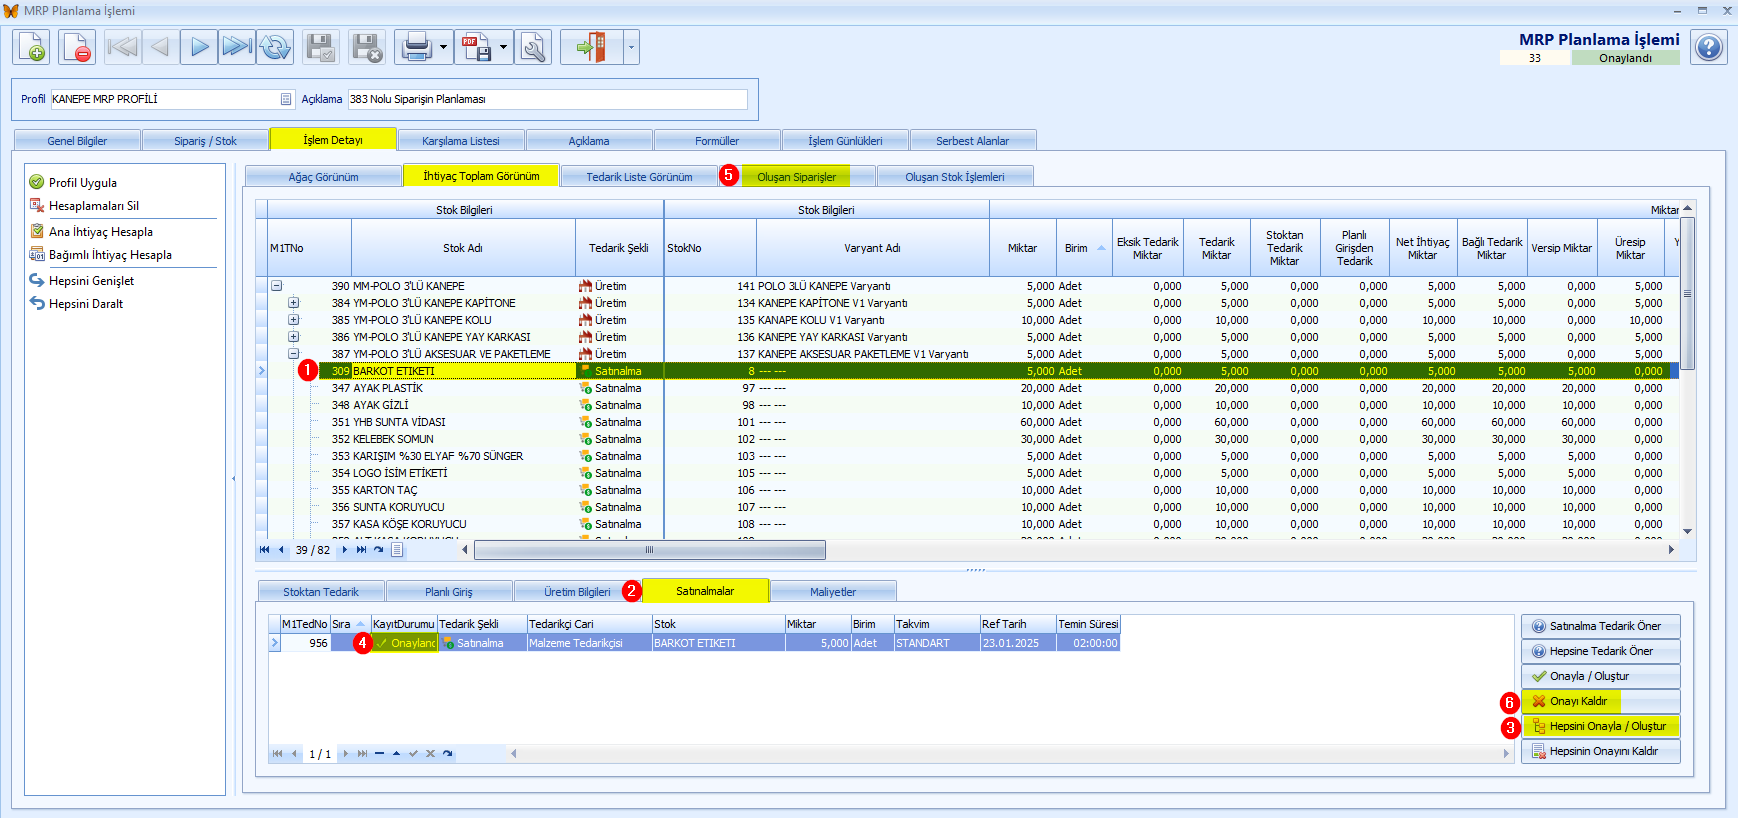Open the Stoktan Tedarik lower tab
The height and width of the screenshot is (818, 1738).
(320, 592)
